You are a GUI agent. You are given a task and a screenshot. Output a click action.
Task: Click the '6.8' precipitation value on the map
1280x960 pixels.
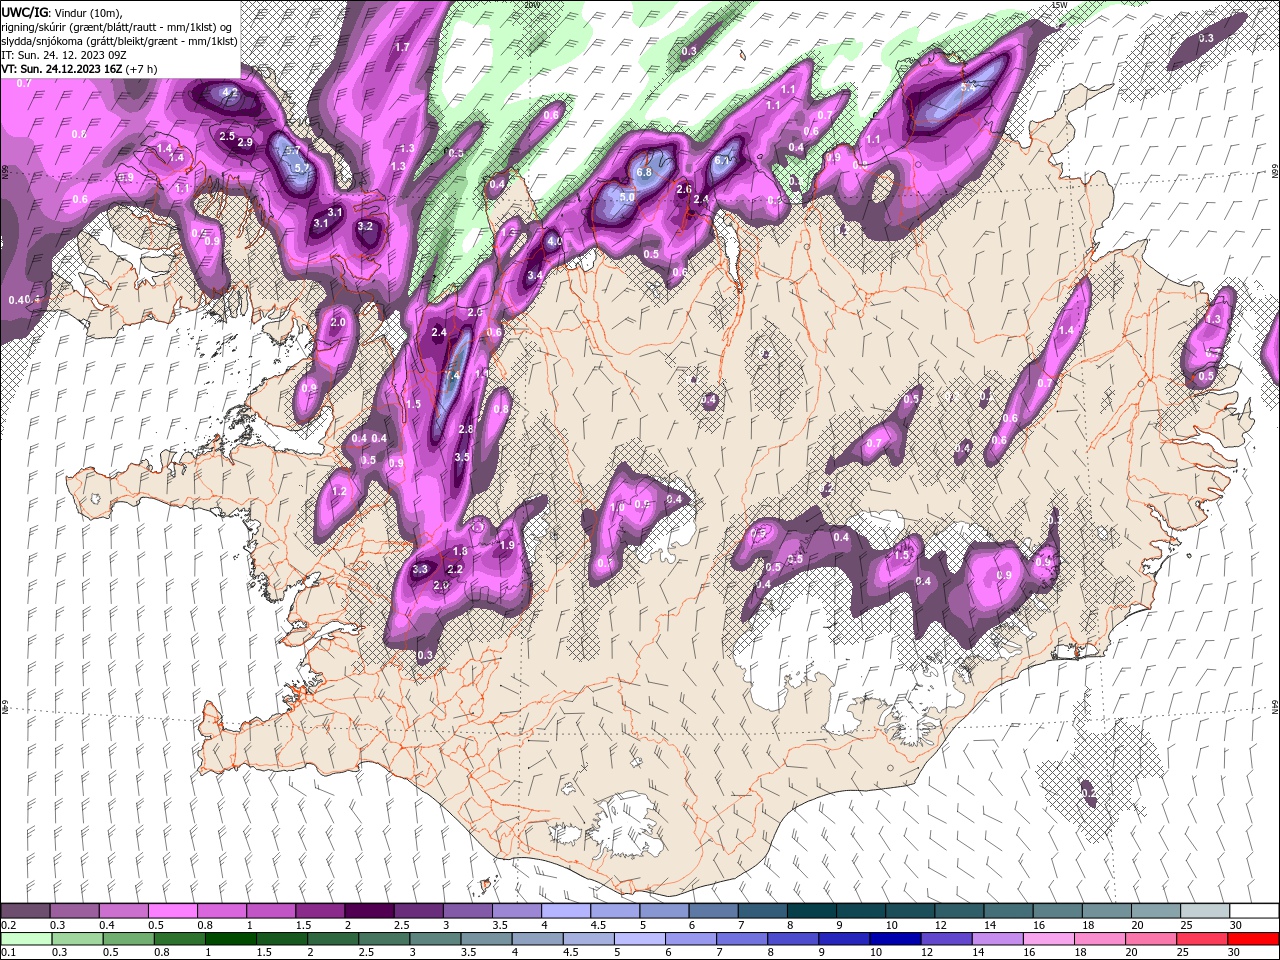click(x=644, y=172)
